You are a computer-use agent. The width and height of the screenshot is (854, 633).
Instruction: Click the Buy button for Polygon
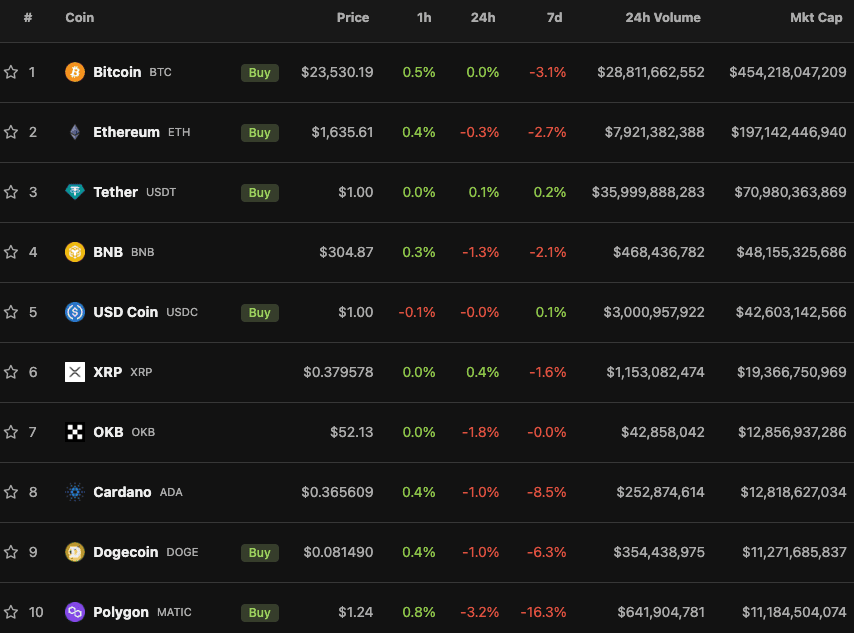(260, 612)
